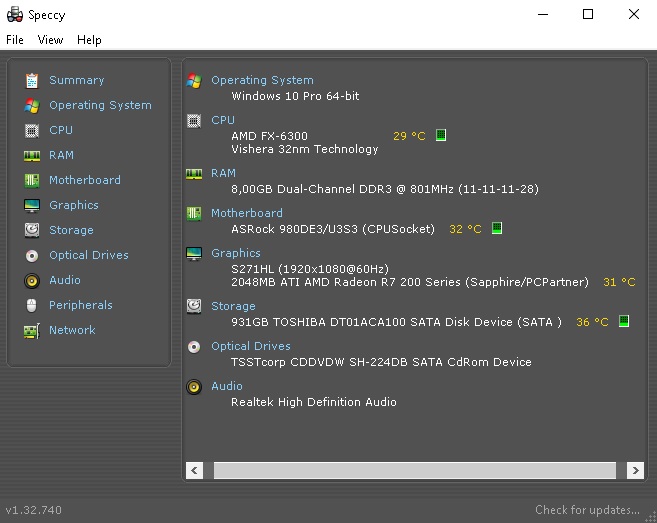Image resolution: width=657 pixels, height=523 pixels.
Task: Click Check for updates link
Action: pyautogui.click(x=587, y=510)
